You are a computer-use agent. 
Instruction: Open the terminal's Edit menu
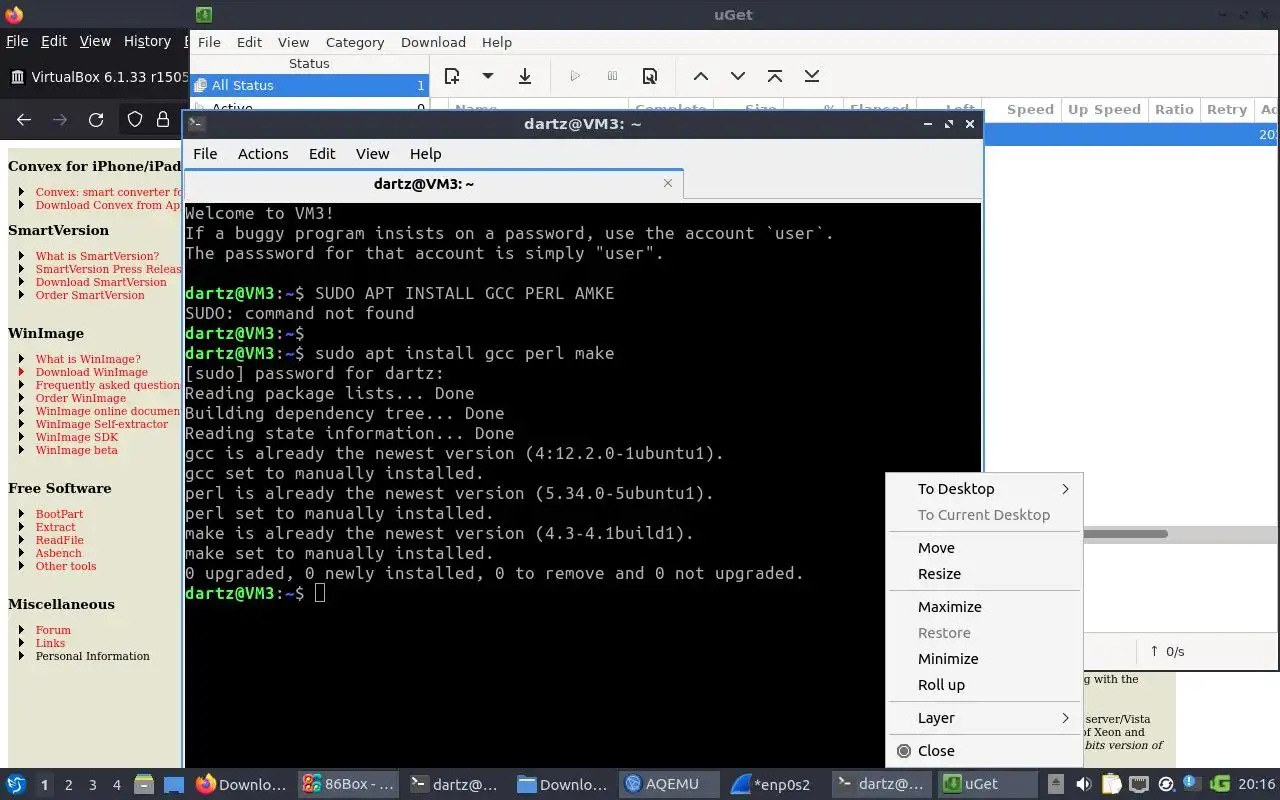click(x=322, y=153)
